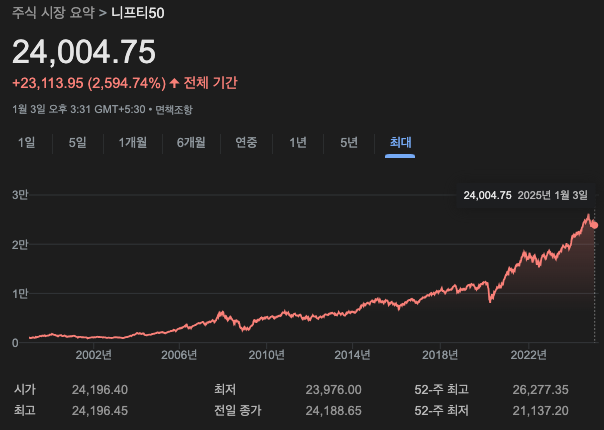Open the 면책조항 disclaimer link
This screenshot has height=430, width=604.
174,109
